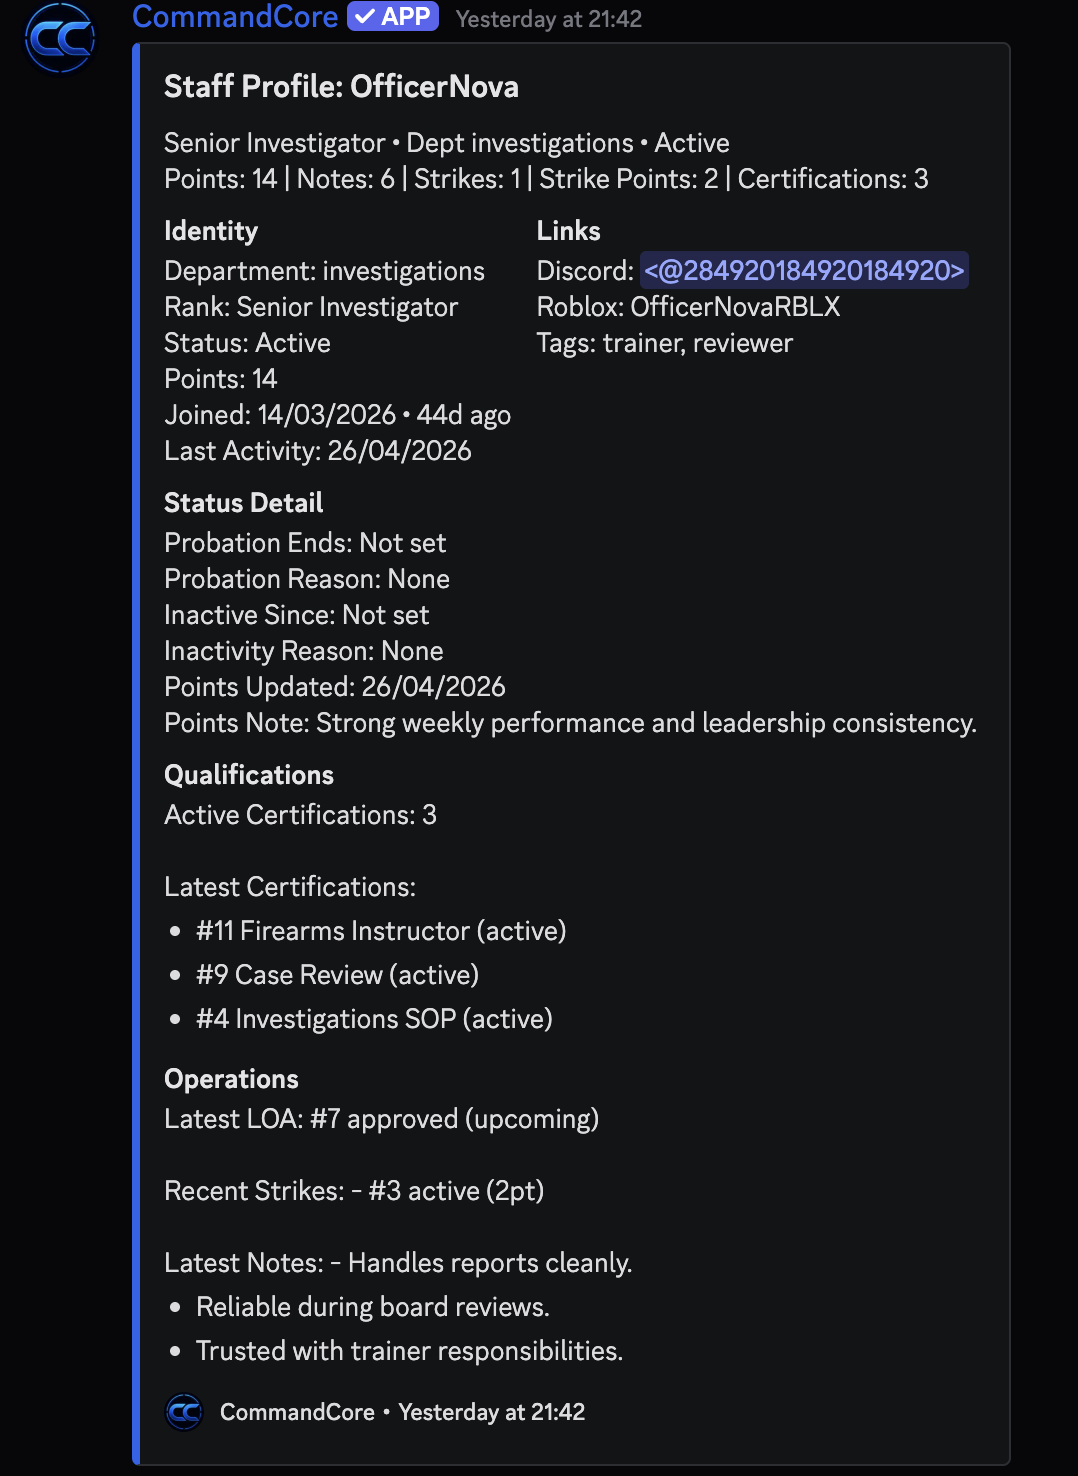
Task: Open the Identity section header
Action: tap(211, 231)
